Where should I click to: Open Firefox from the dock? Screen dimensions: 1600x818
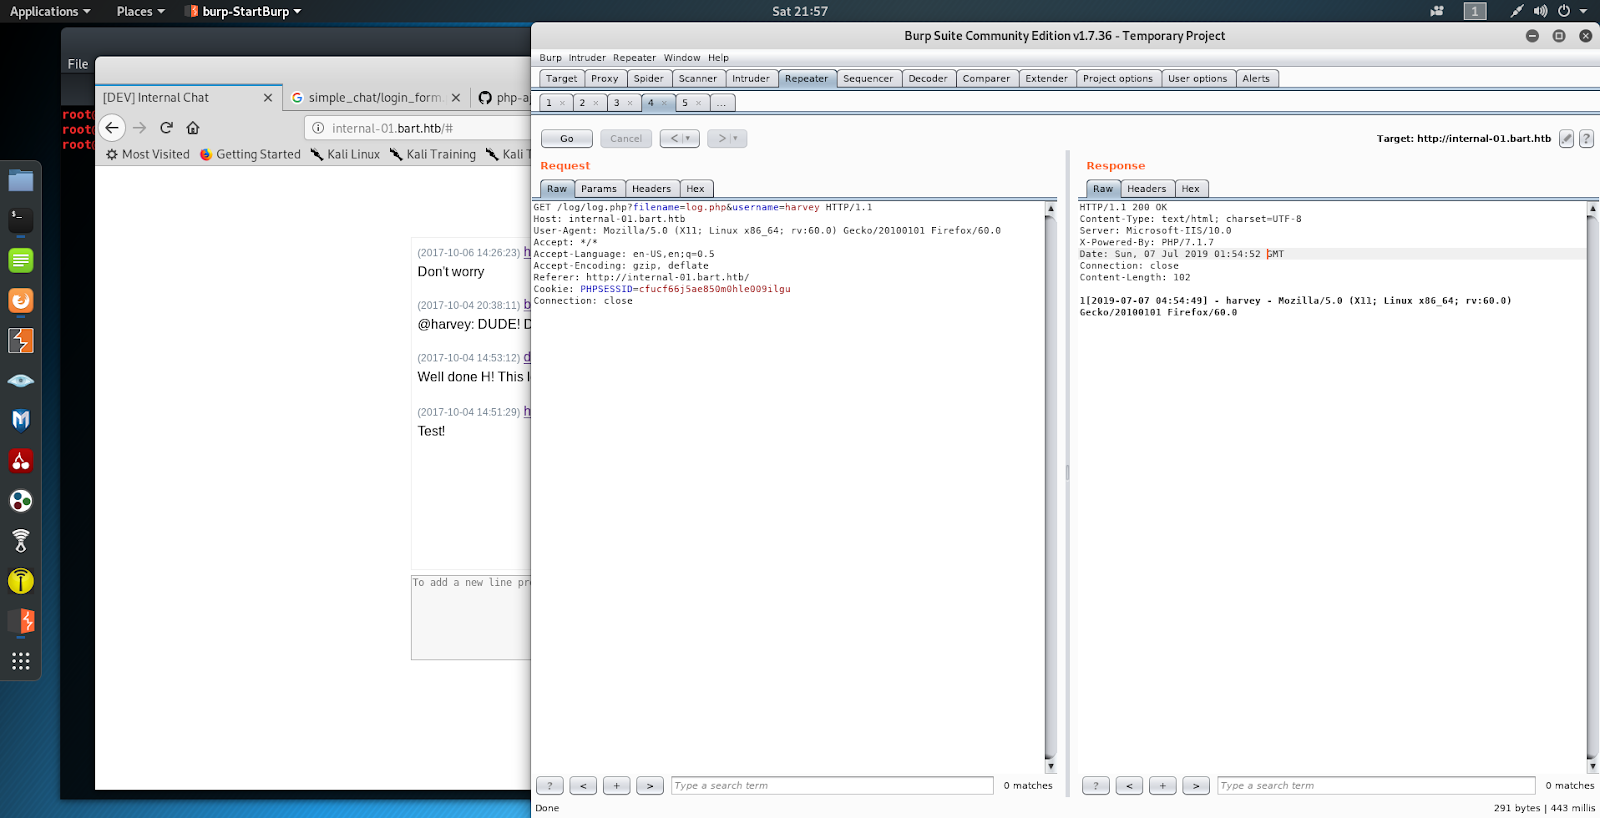[x=21, y=300]
